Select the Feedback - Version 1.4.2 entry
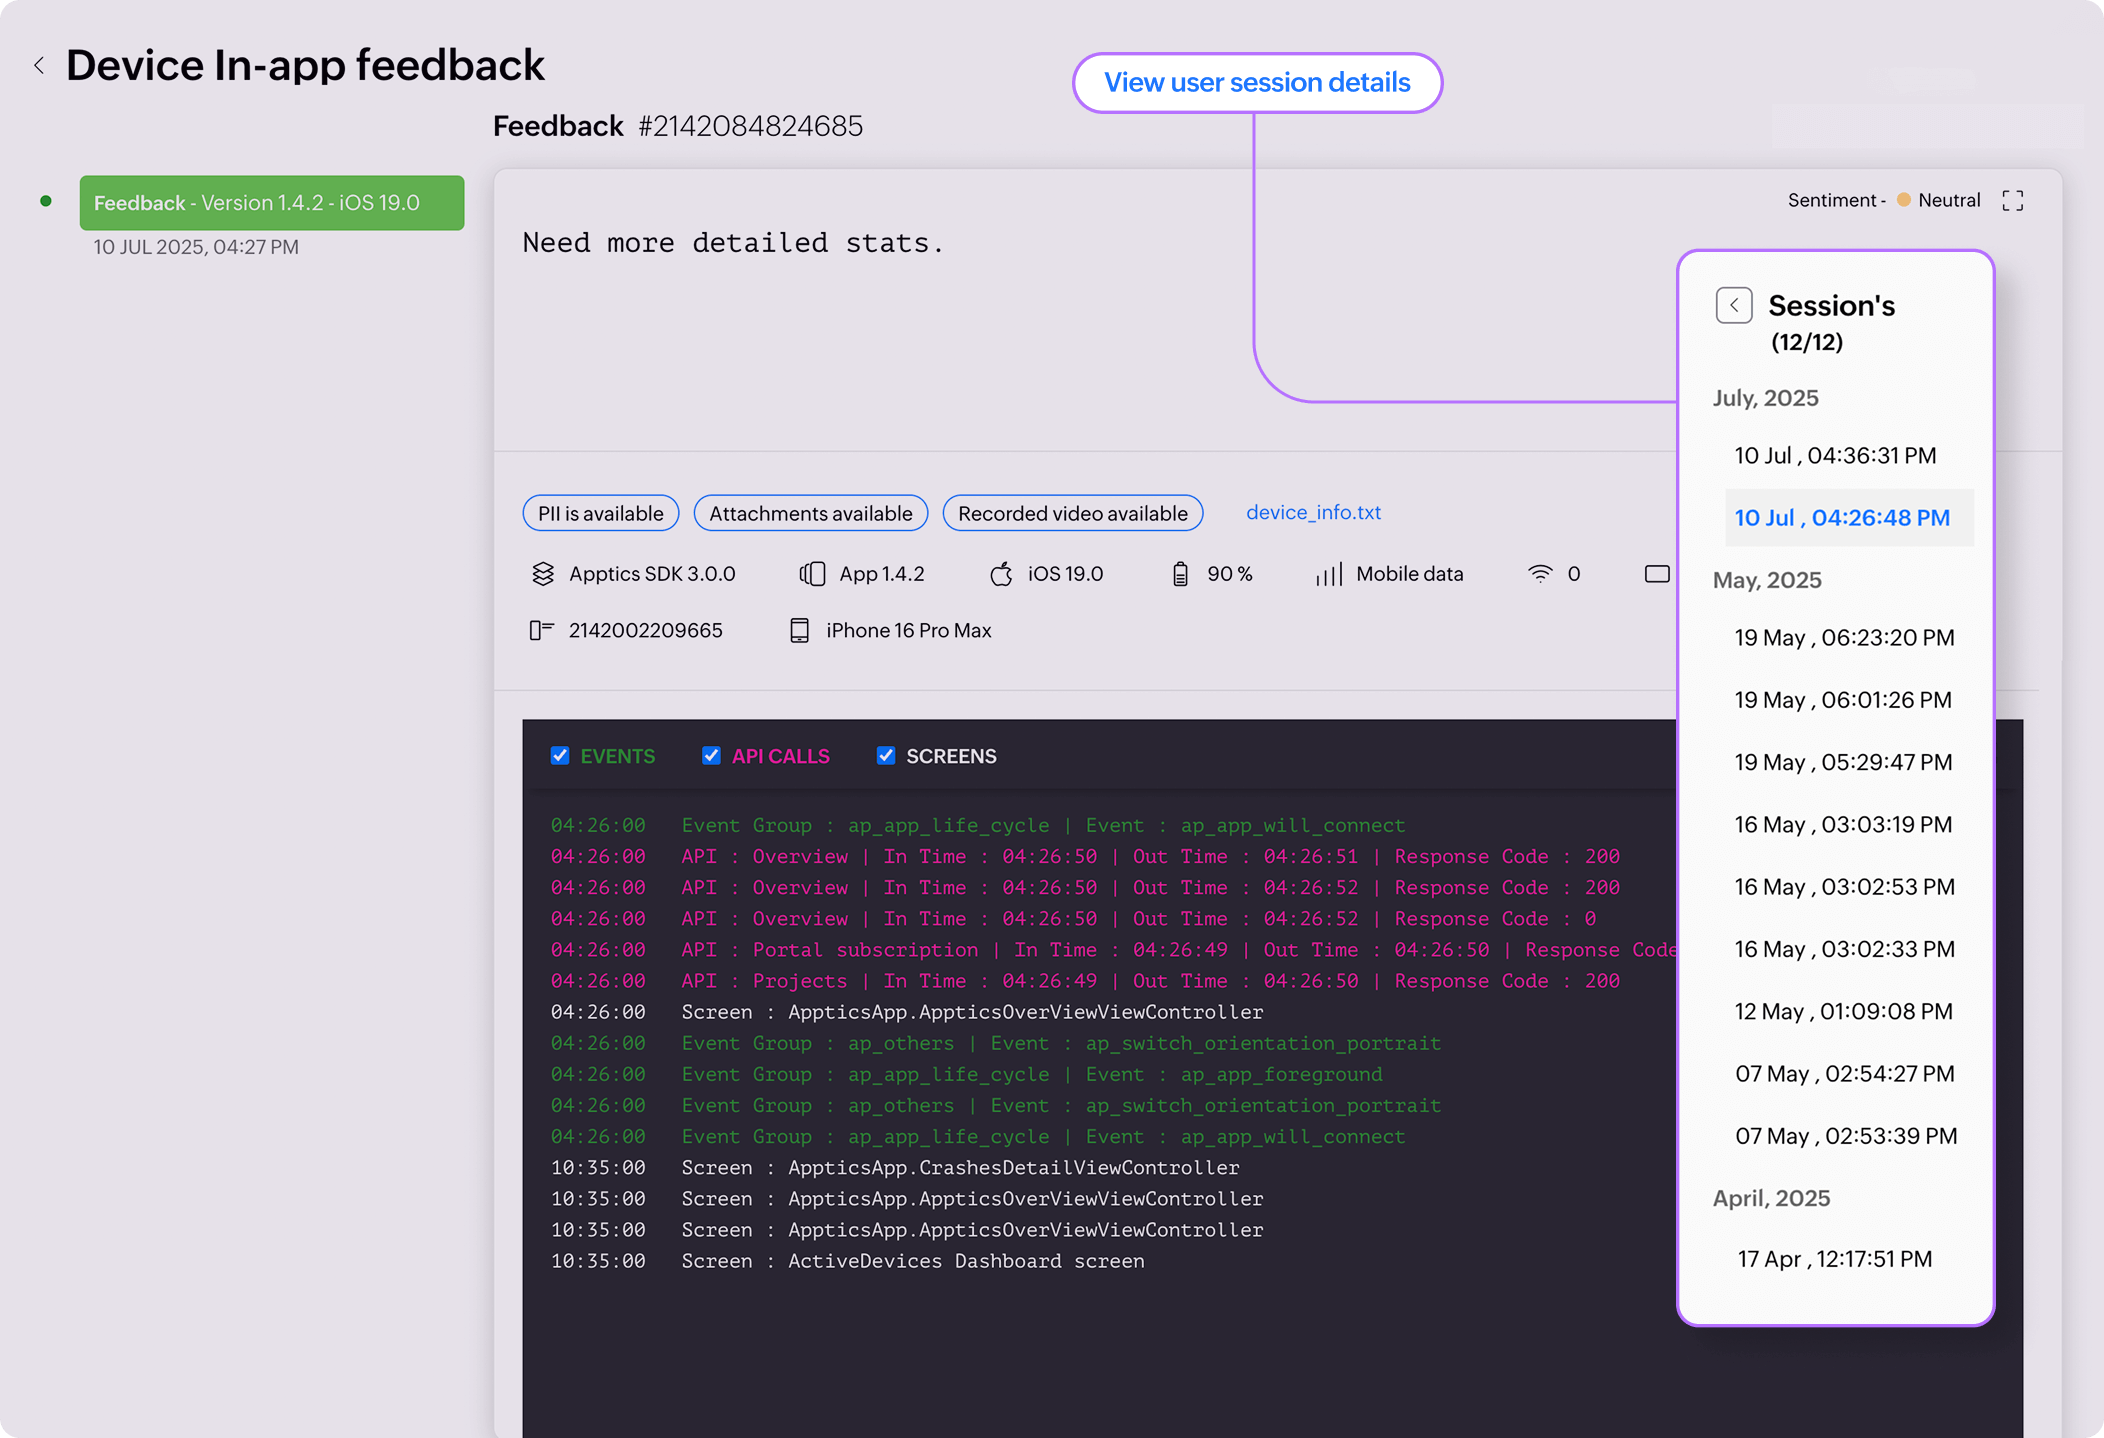This screenshot has width=2104, height=1438. tap(272, 202)
